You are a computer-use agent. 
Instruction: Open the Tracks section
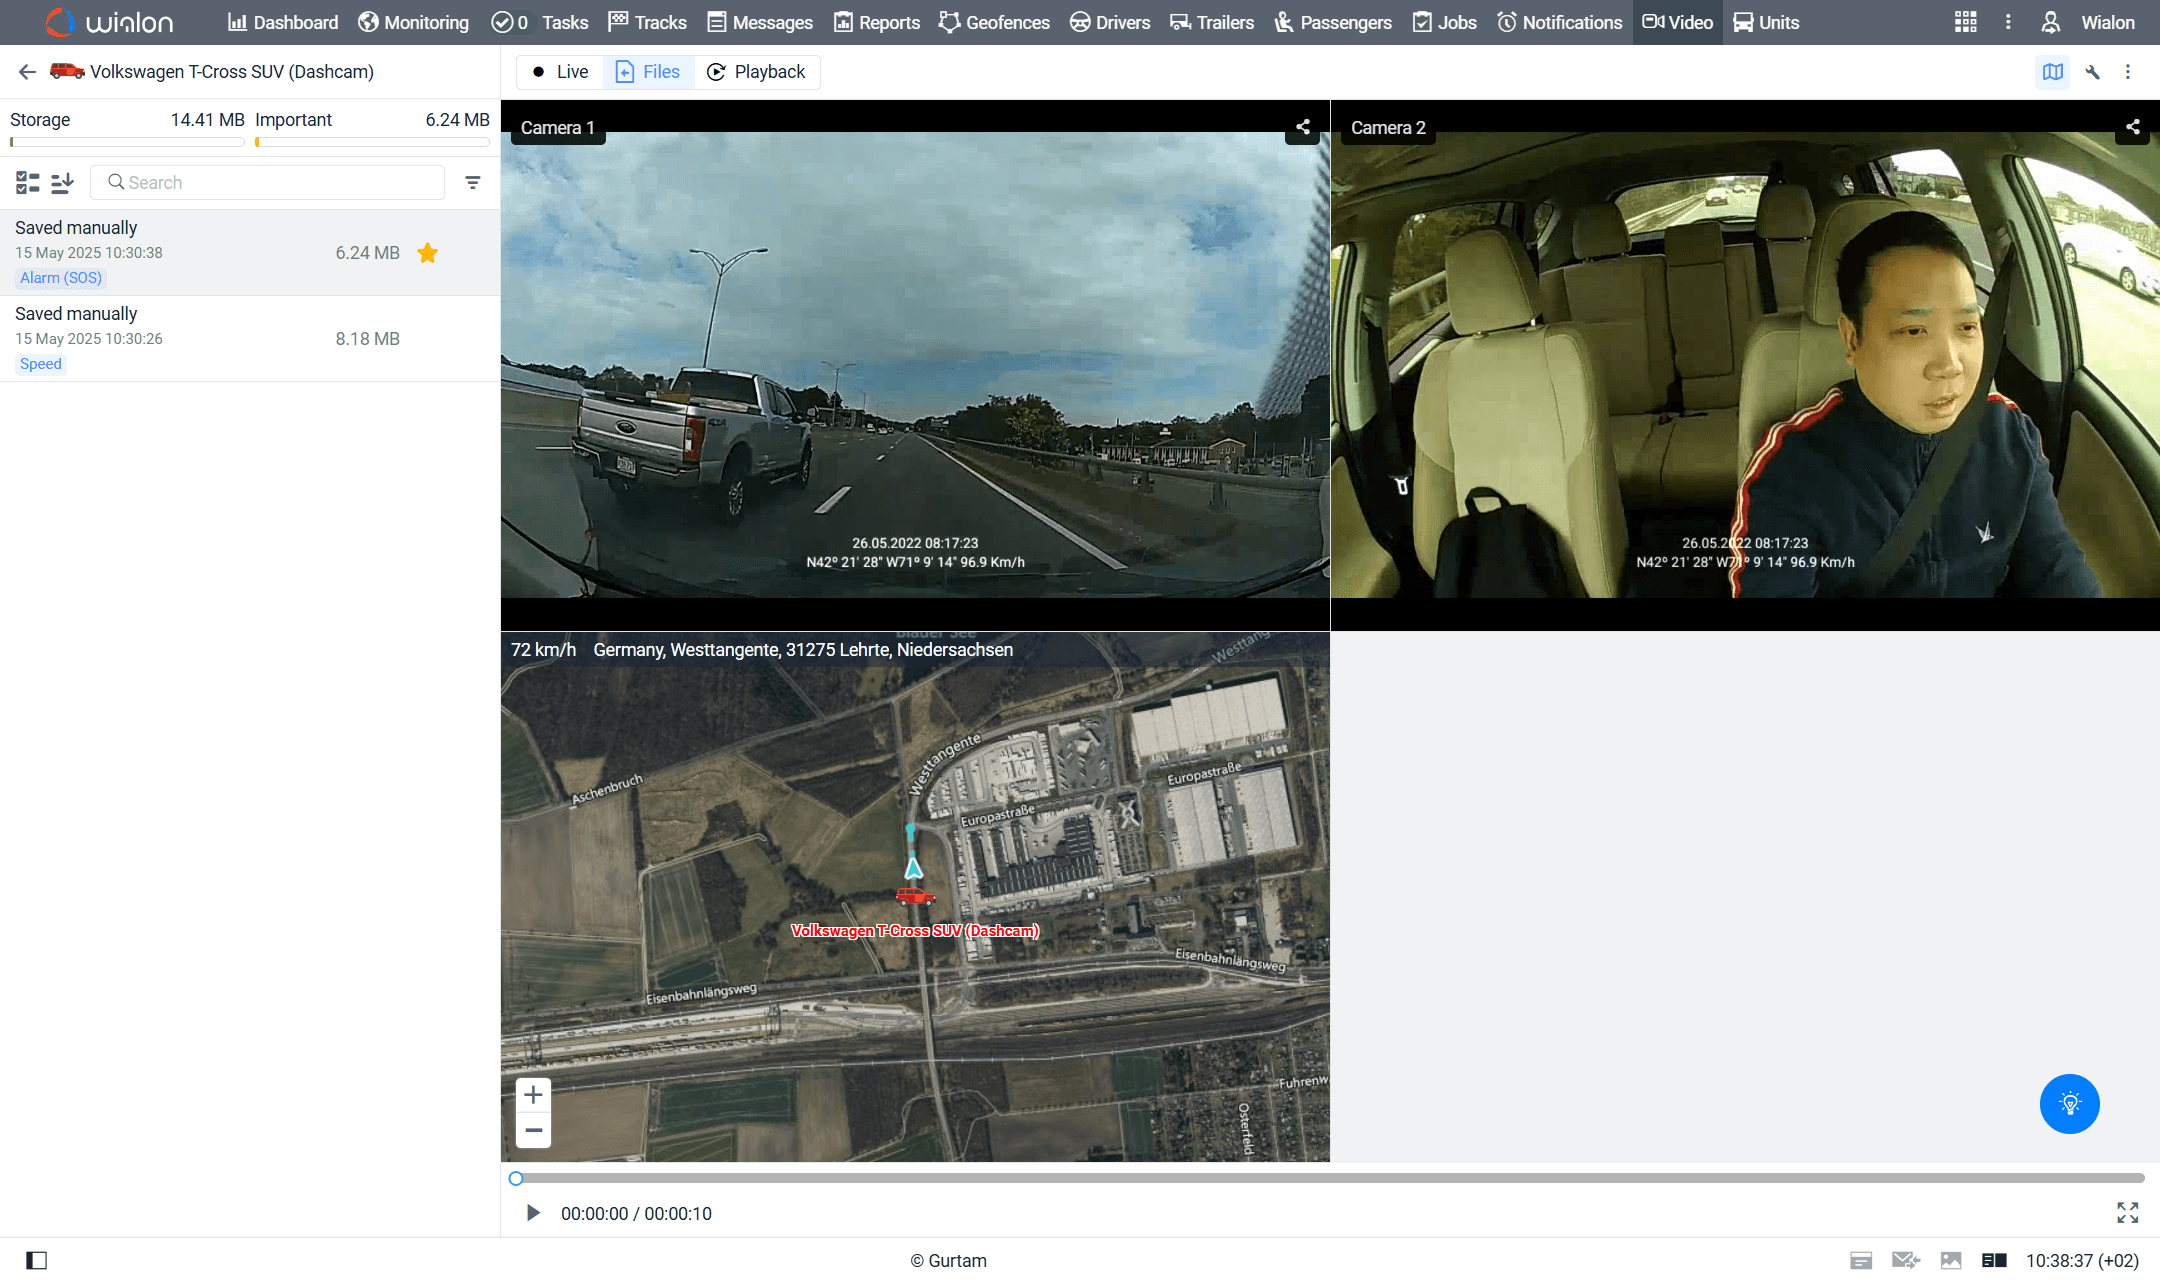pos(647,22)
